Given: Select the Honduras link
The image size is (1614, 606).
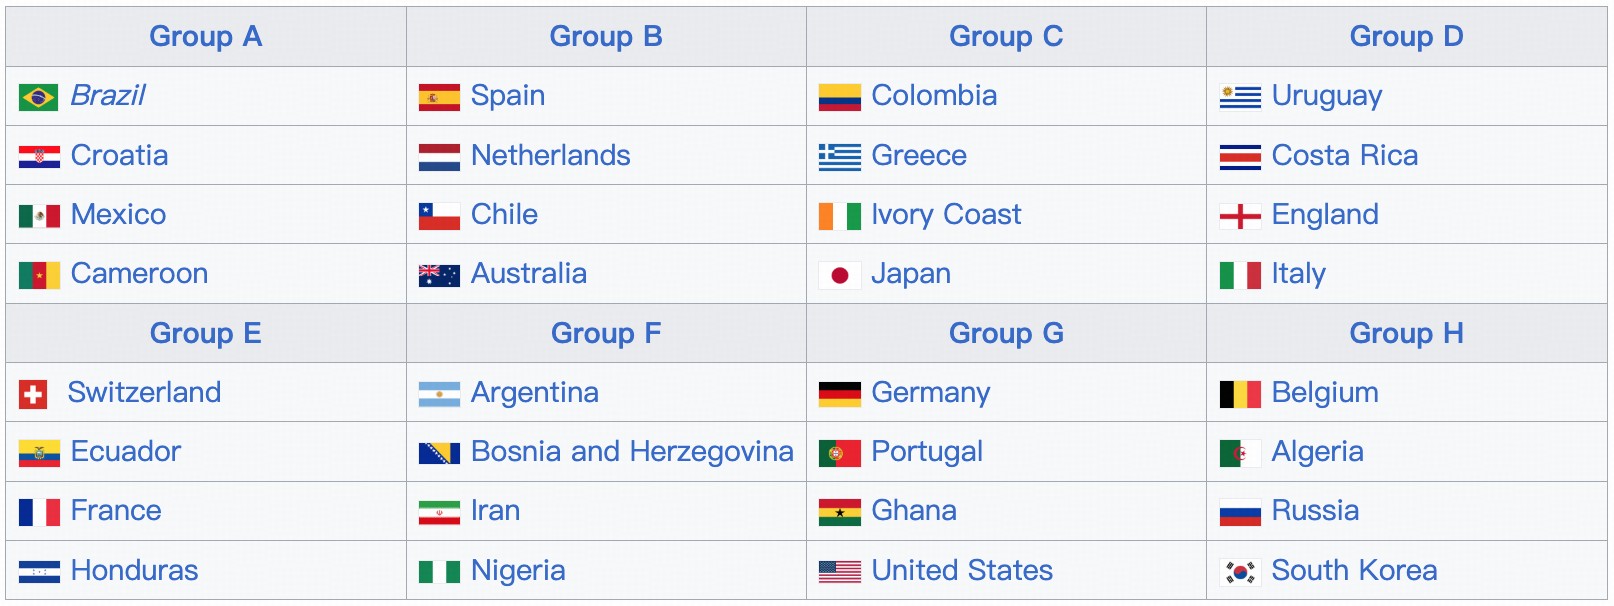Looking at the screenshot, I should pos(134,571).
